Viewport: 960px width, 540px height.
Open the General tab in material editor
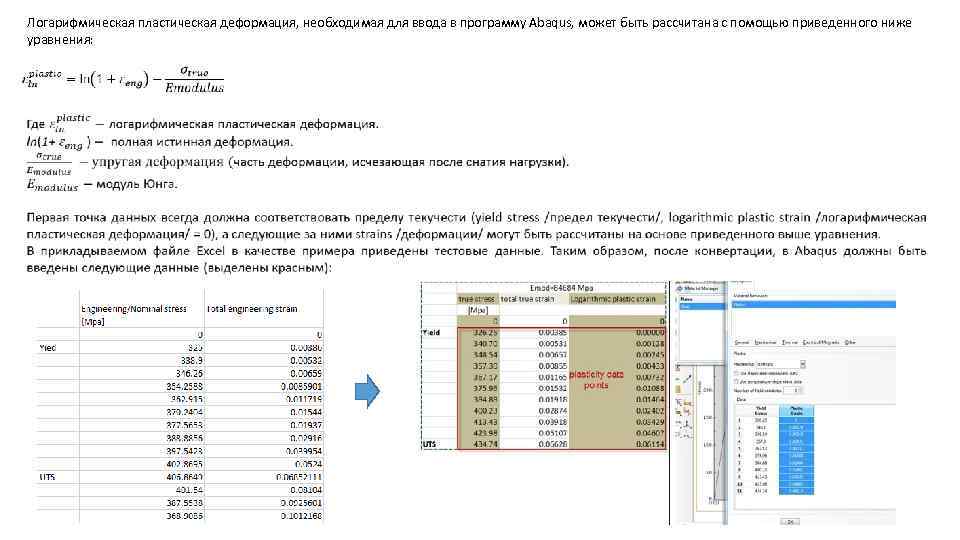click(x=742, y=342)
